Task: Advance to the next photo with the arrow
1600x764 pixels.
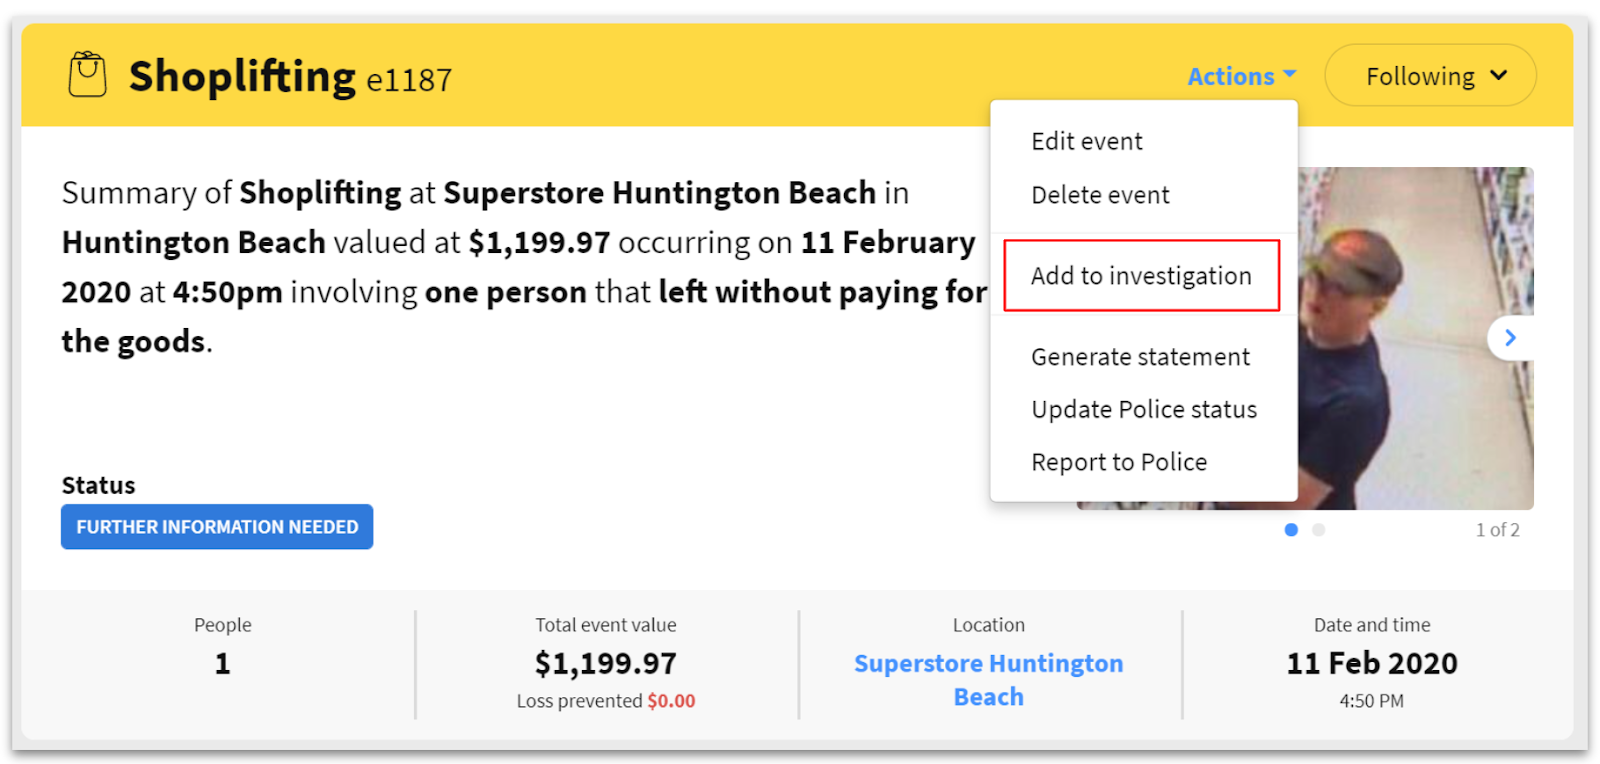Action: point(1510,338)
